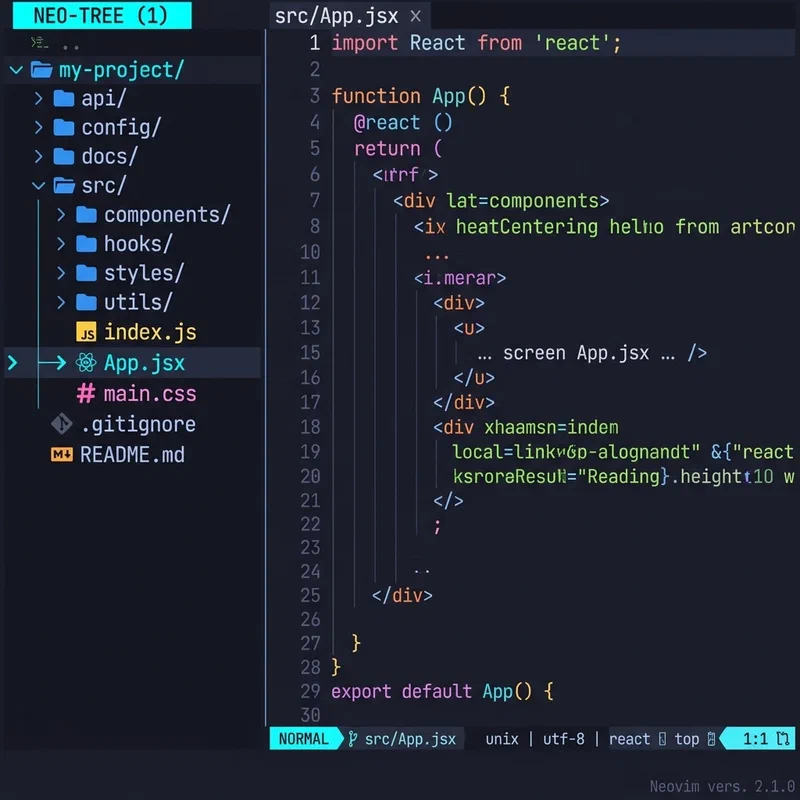Click the 'screen App.jsx' text on line 15
The image size is (800, 800).
[576, 353]
